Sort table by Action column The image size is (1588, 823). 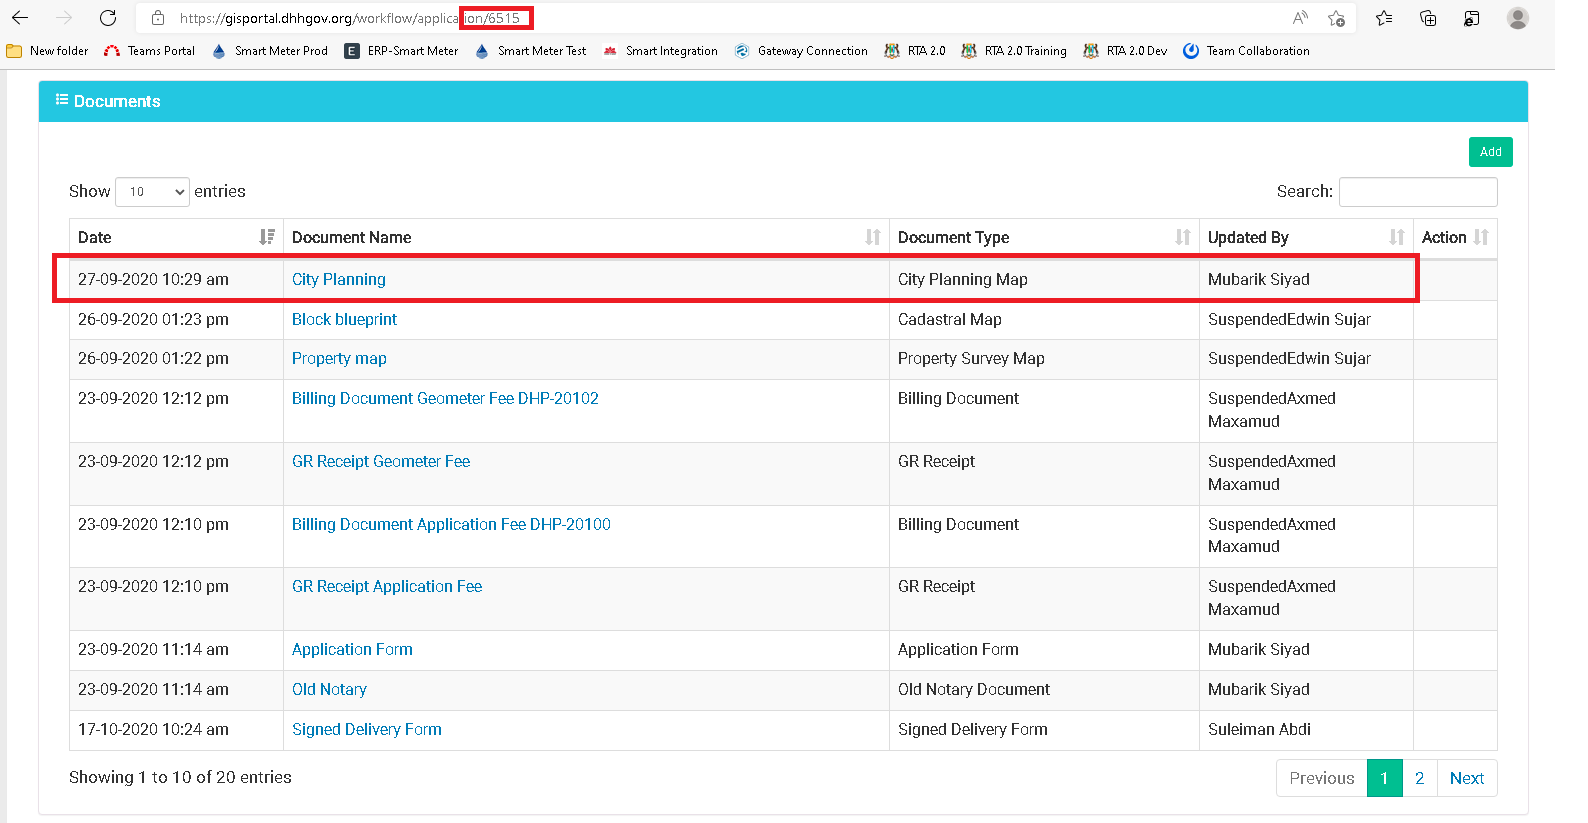tap(1455, 237)
